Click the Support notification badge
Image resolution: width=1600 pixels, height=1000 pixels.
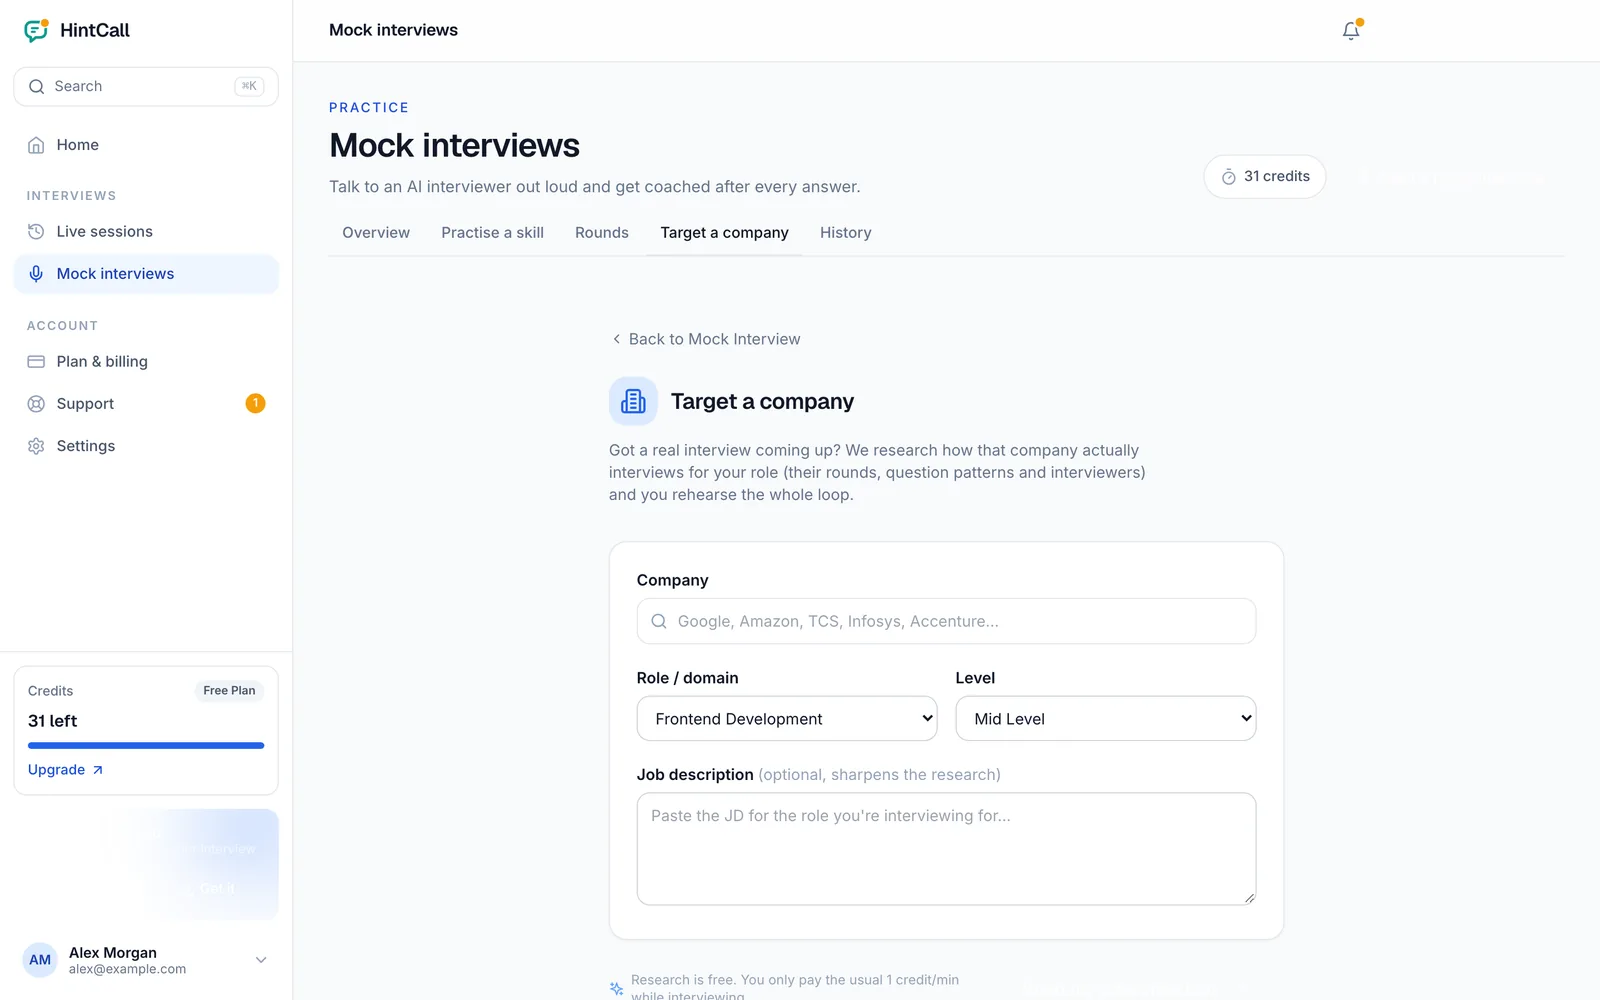point(255,403)
